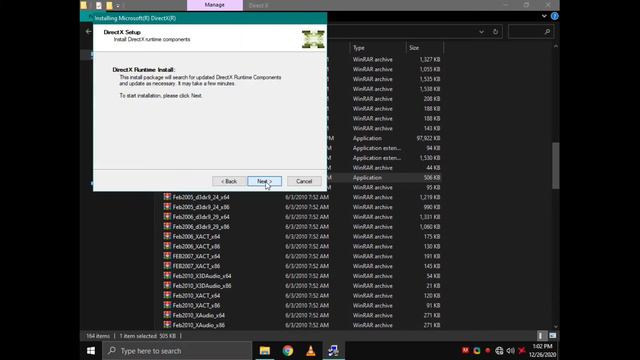The height and width of the screenshot is (360, 640).
Task: Select file FEB2007_XACT_x86
Action: (x=196, y=266)
